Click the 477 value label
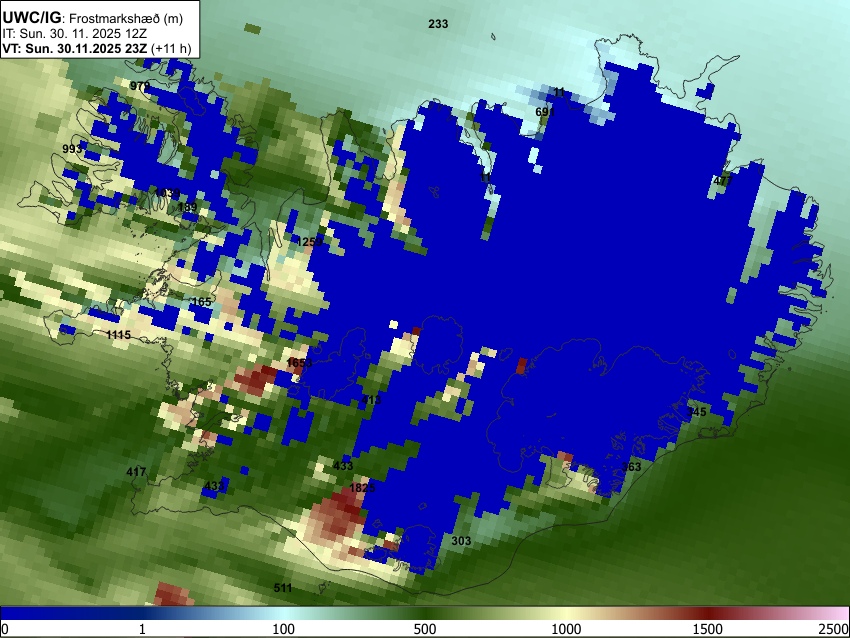Screen dimensions: 850x638 pyautogui.click(x=723, y=181)
